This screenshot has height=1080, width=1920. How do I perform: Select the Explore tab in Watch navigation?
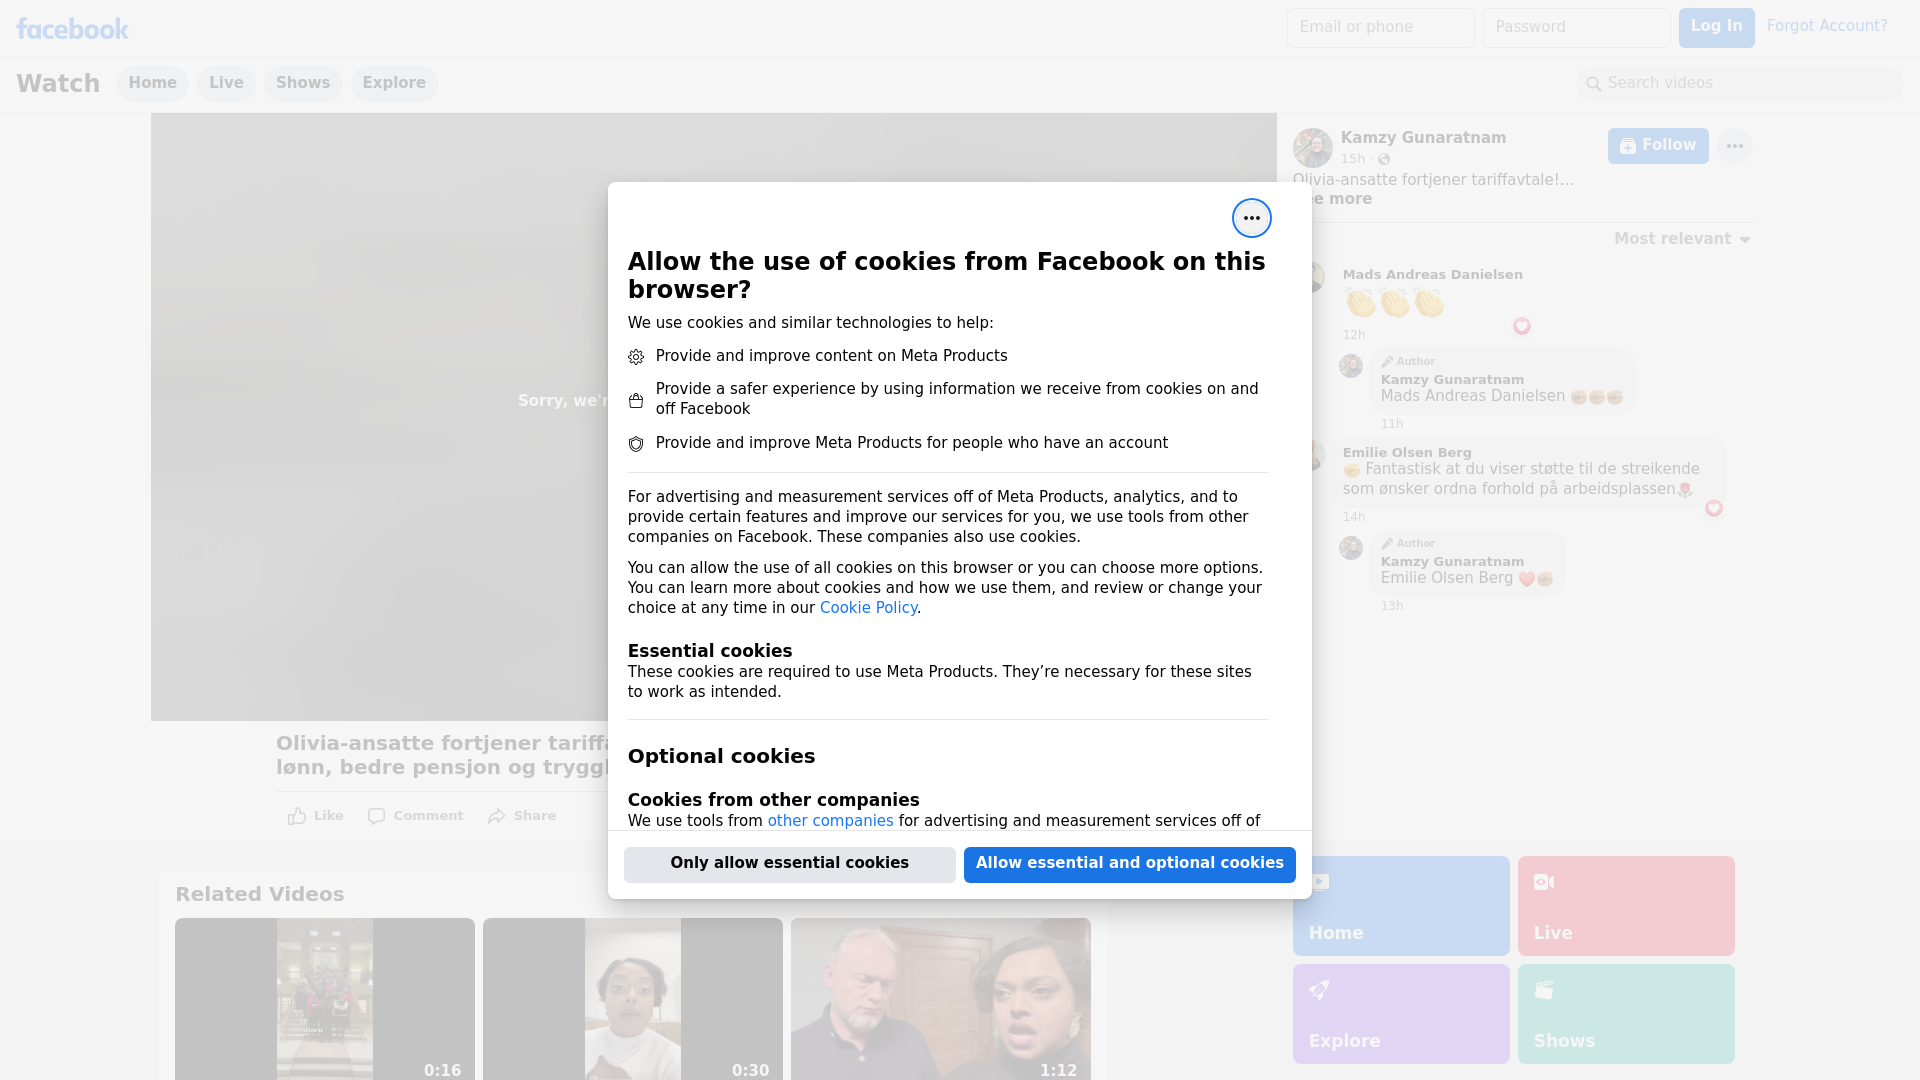pos(394,83)
